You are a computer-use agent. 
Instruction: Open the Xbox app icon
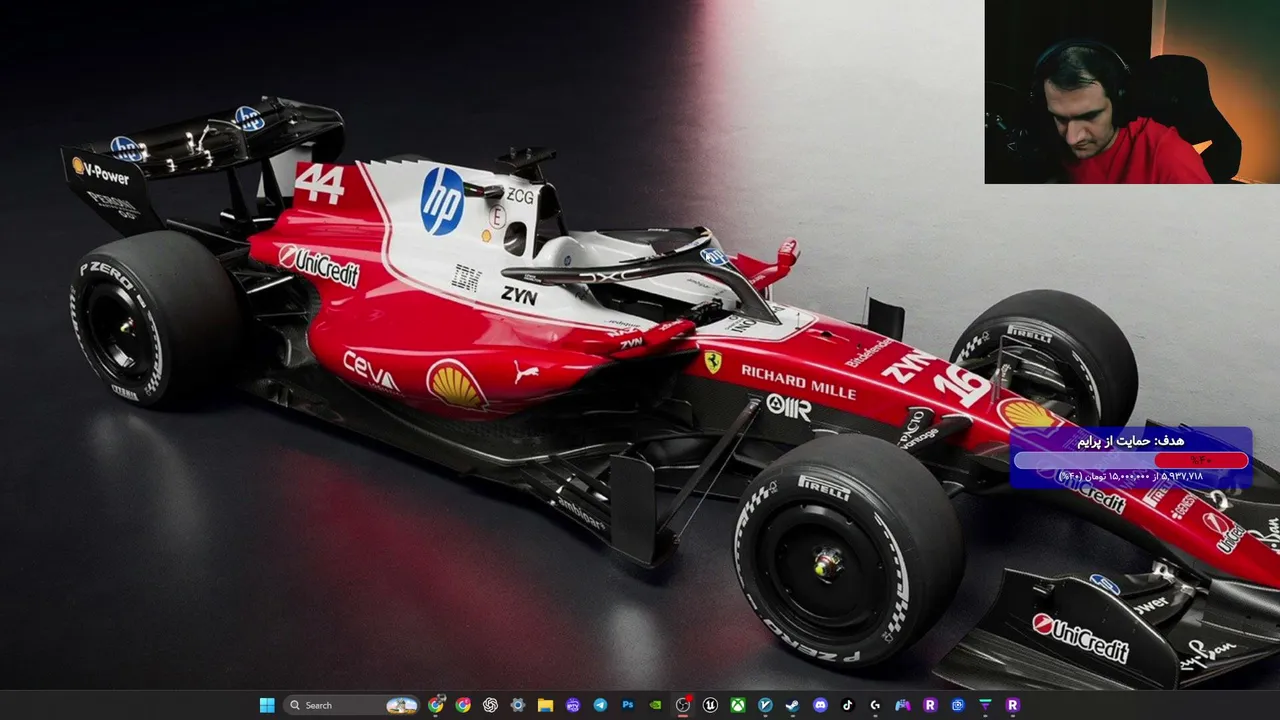click(738, 705)
